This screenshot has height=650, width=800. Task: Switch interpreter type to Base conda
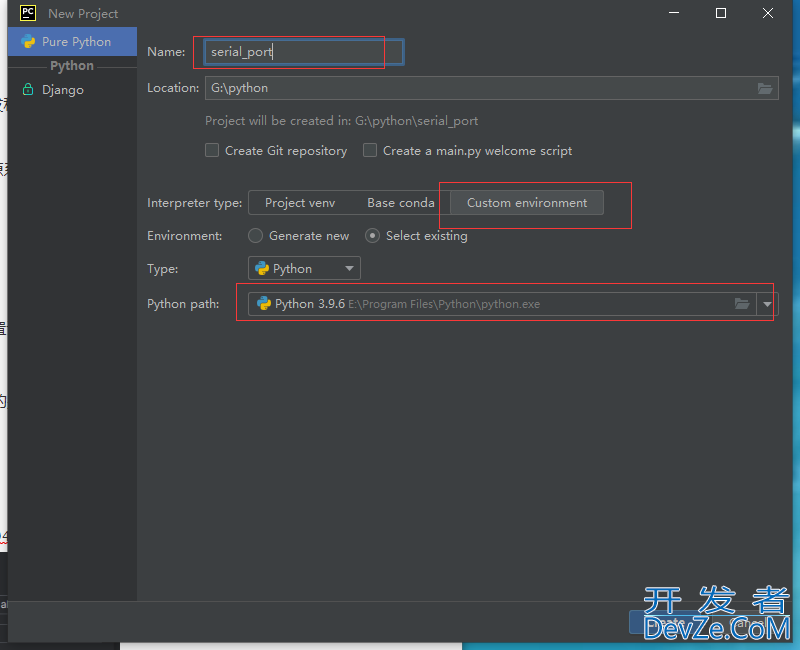click(x=401, y=203)
